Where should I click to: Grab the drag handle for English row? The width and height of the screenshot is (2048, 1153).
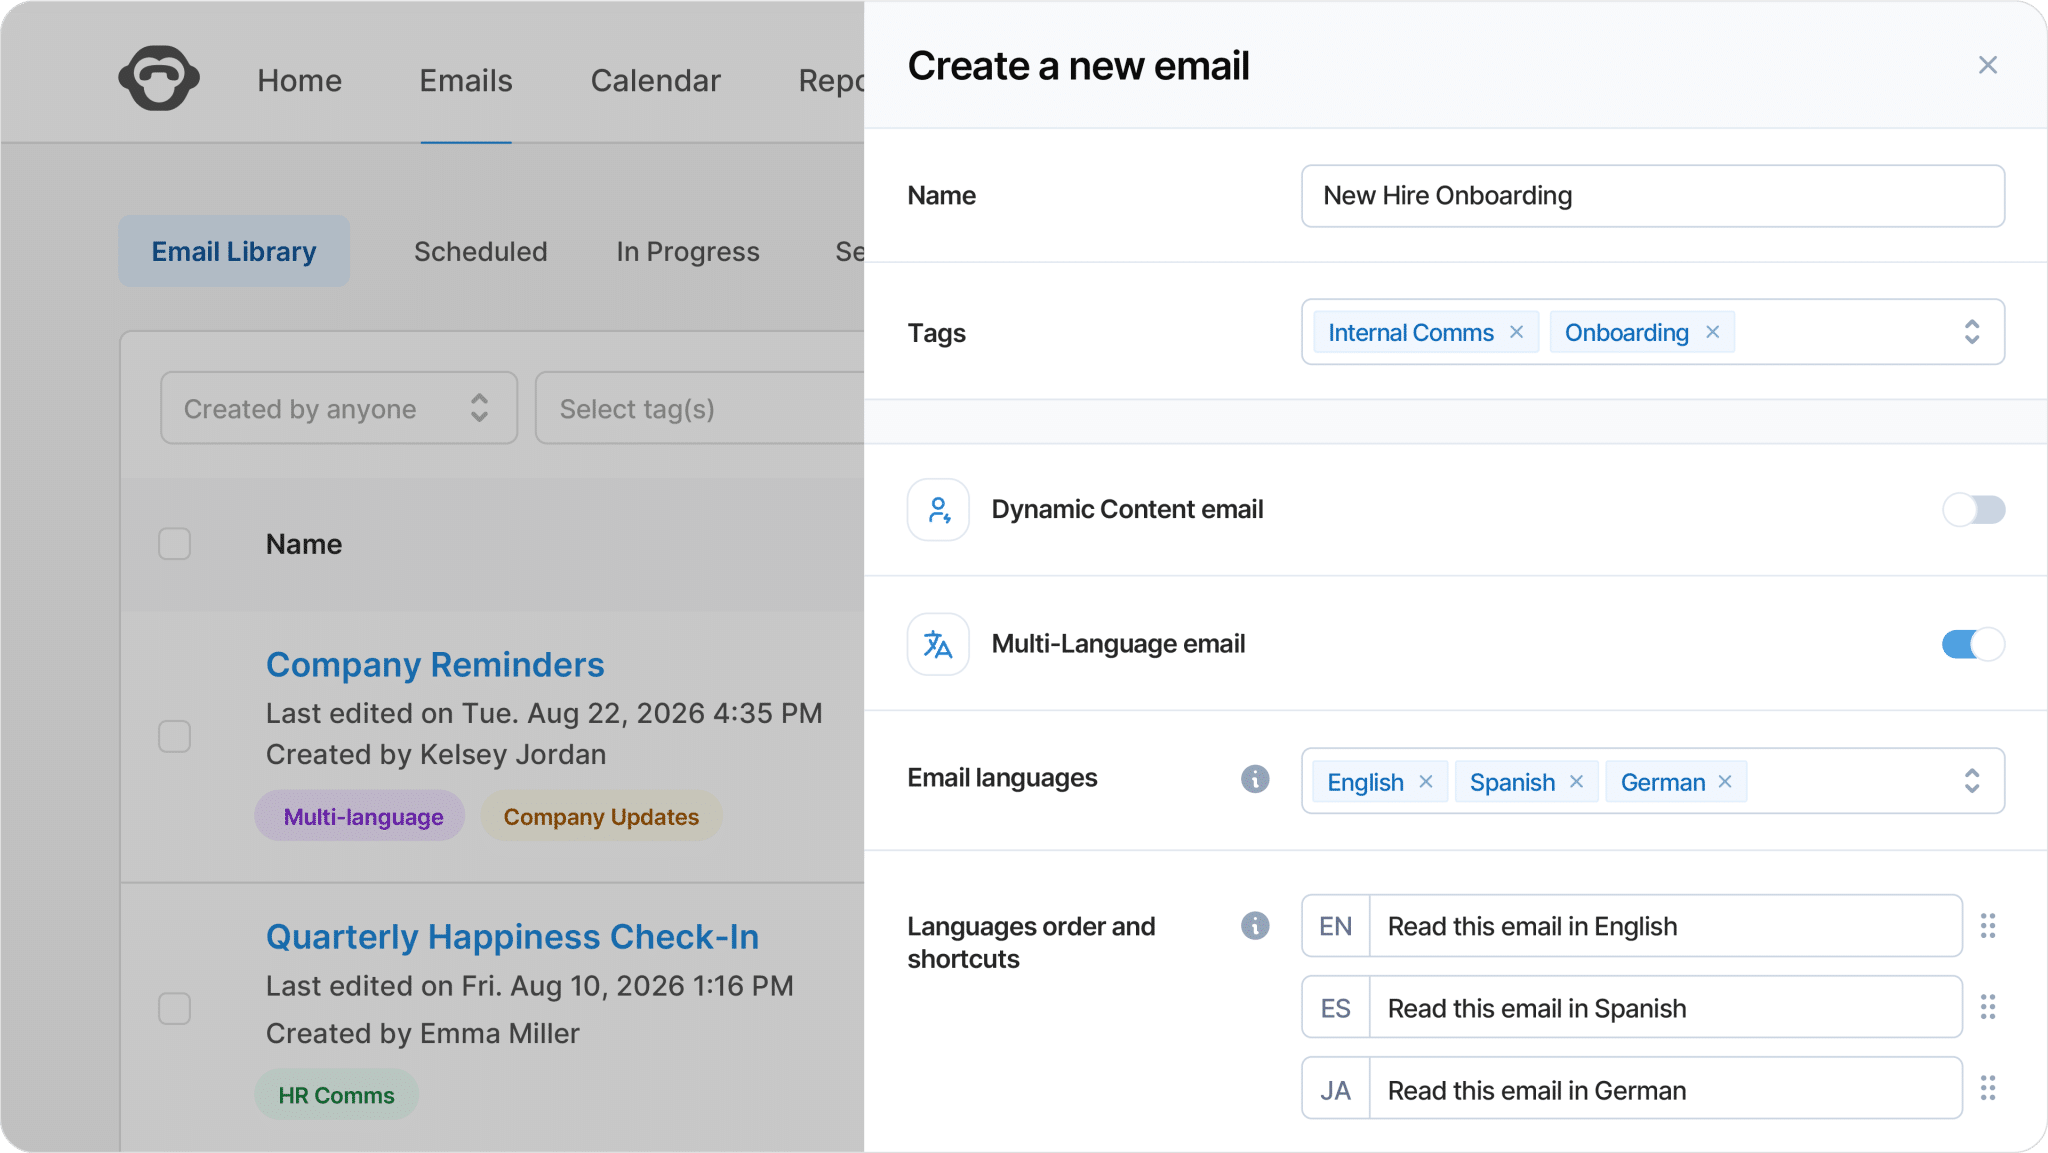coord(1988,926)
